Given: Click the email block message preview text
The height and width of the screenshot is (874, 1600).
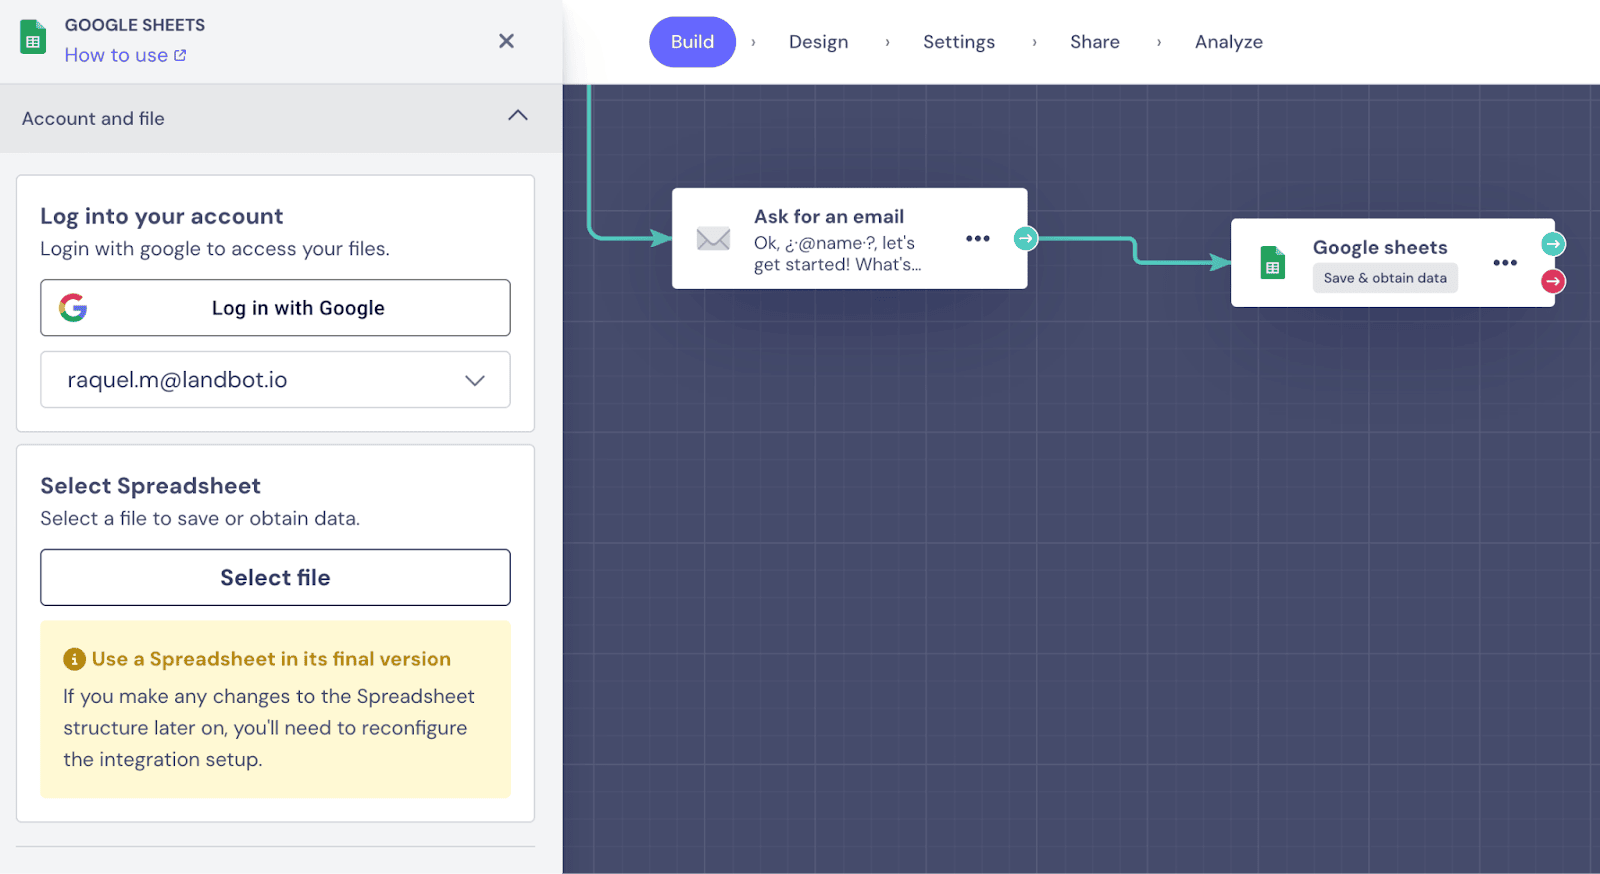Looking at the screenshot, I should (x=837, y=254).
